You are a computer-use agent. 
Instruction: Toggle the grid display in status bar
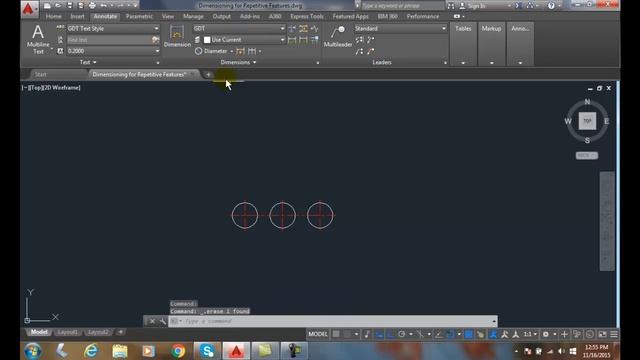click(336, 334)
